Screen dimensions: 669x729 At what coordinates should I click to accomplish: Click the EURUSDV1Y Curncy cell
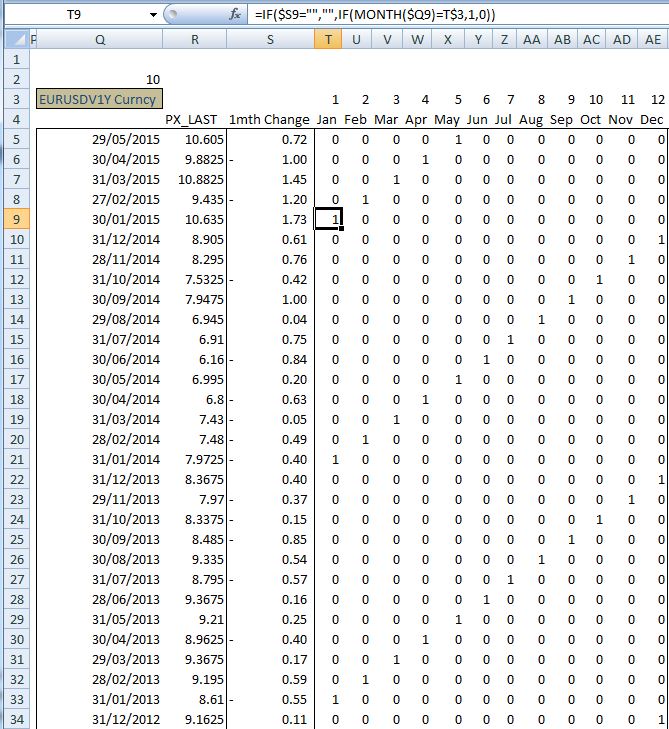[98, 99]
